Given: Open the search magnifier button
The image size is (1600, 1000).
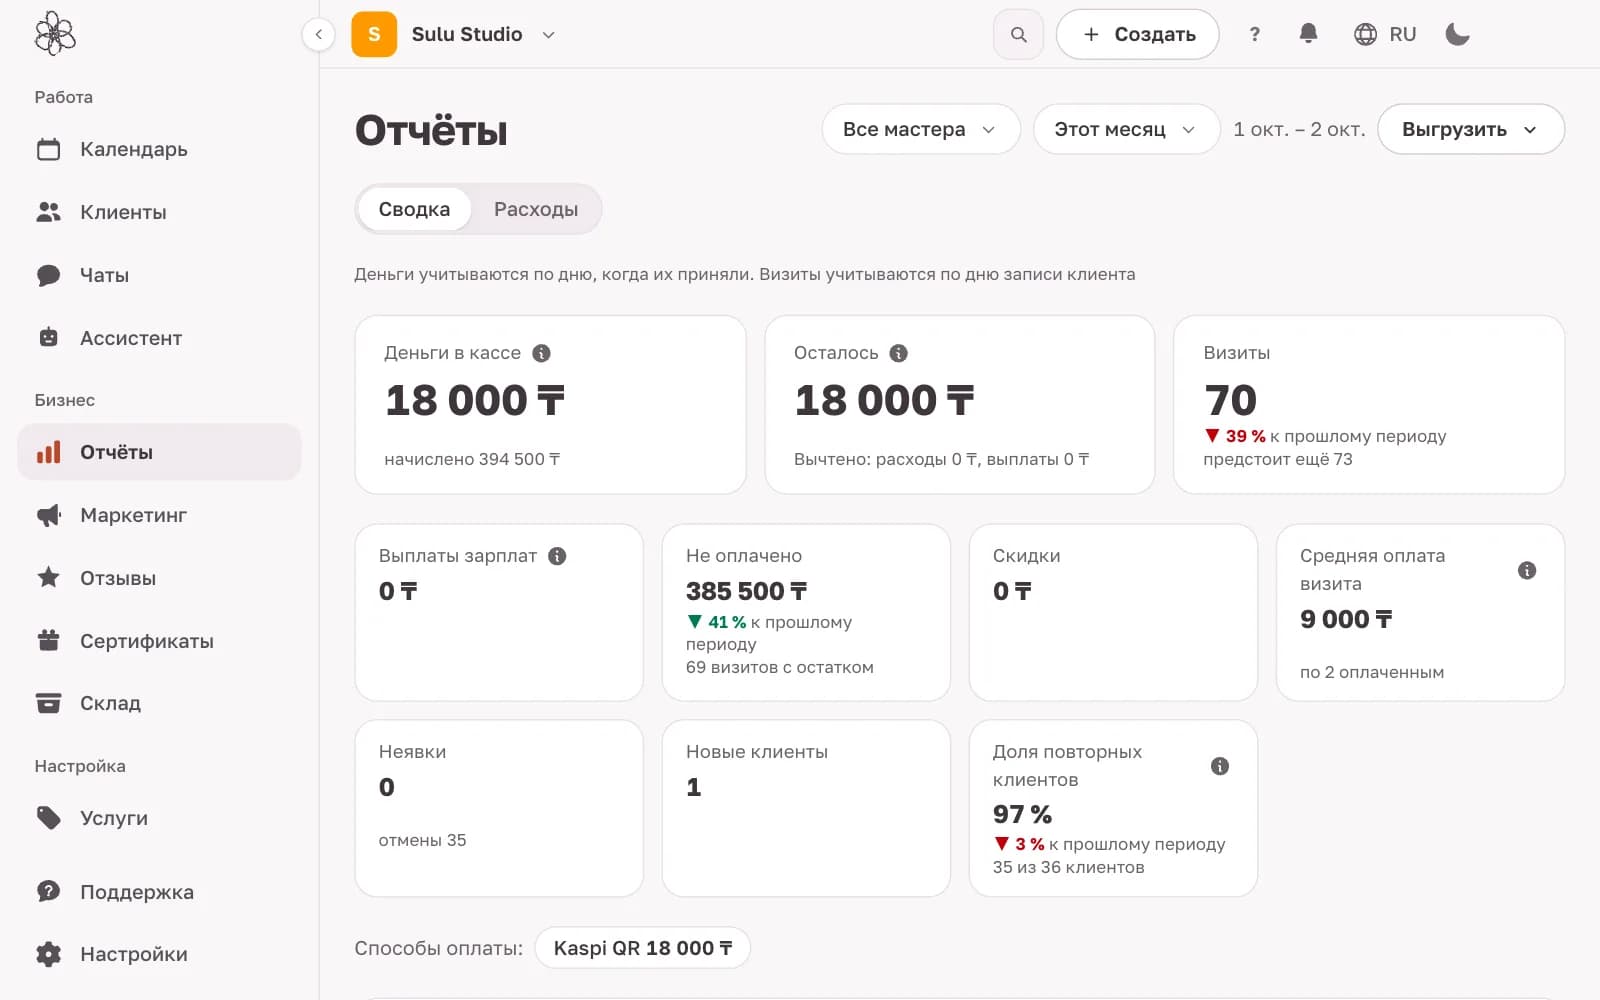Looking at the screenshot, I should tap(1018, 34).
